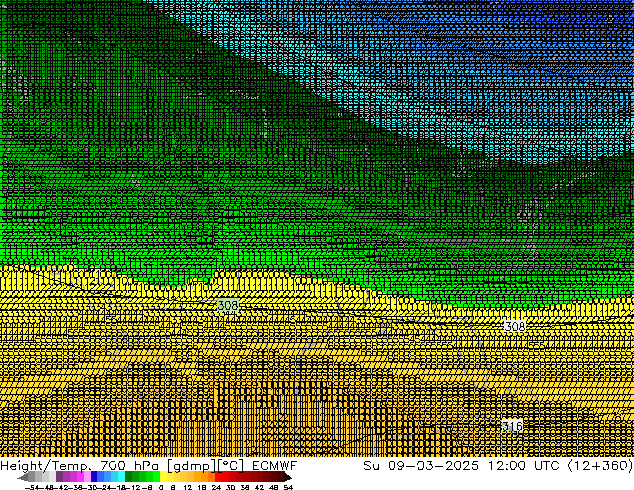Select the dark purple legend swatch
Viewport: 634px width, 490px height.
(x=59, y=476)
